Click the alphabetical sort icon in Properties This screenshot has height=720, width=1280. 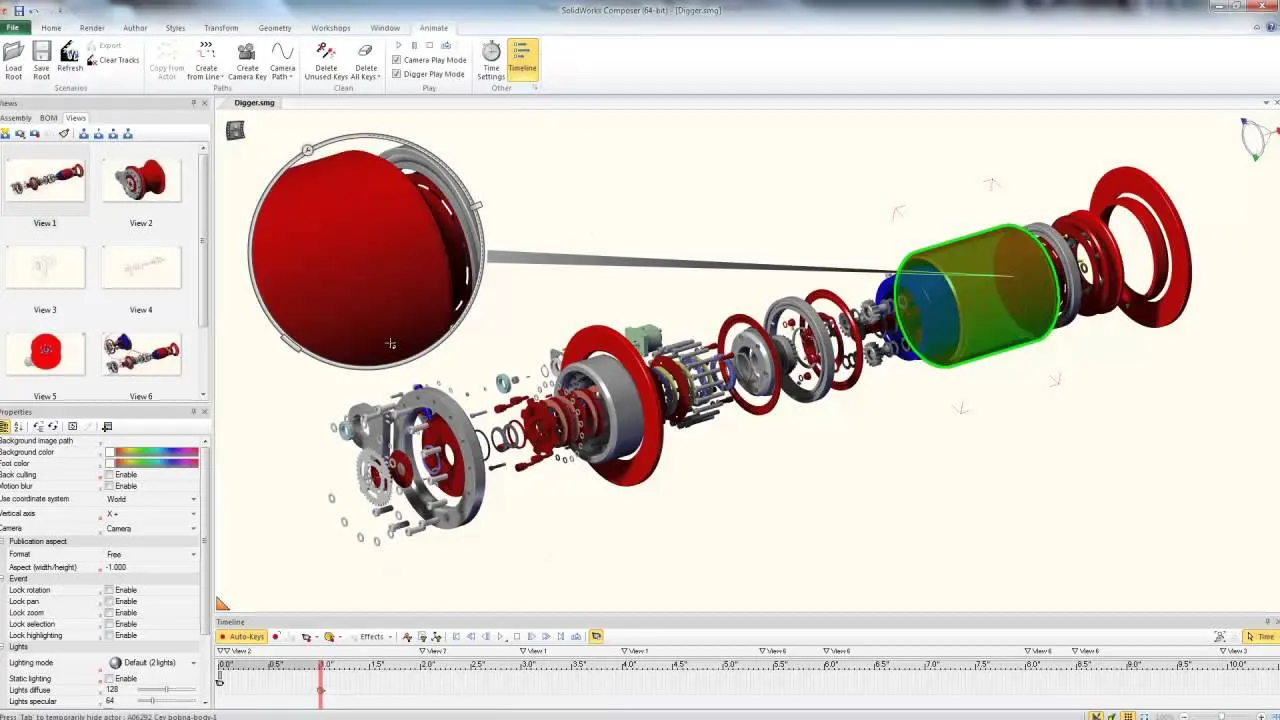tap(18, 427)
